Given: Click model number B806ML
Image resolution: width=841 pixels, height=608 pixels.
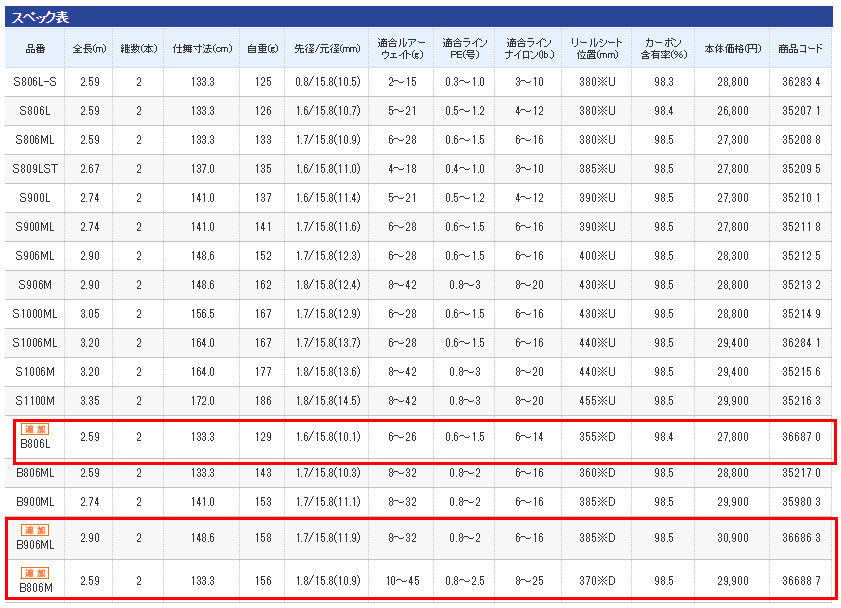Looking at the screenshot, I should [x=35, y=473].
